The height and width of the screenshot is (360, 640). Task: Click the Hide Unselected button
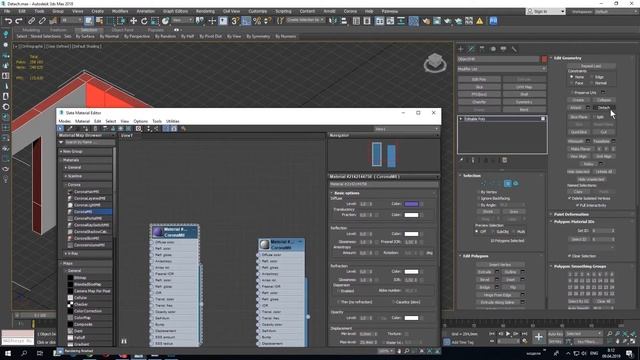click(591, 179)
